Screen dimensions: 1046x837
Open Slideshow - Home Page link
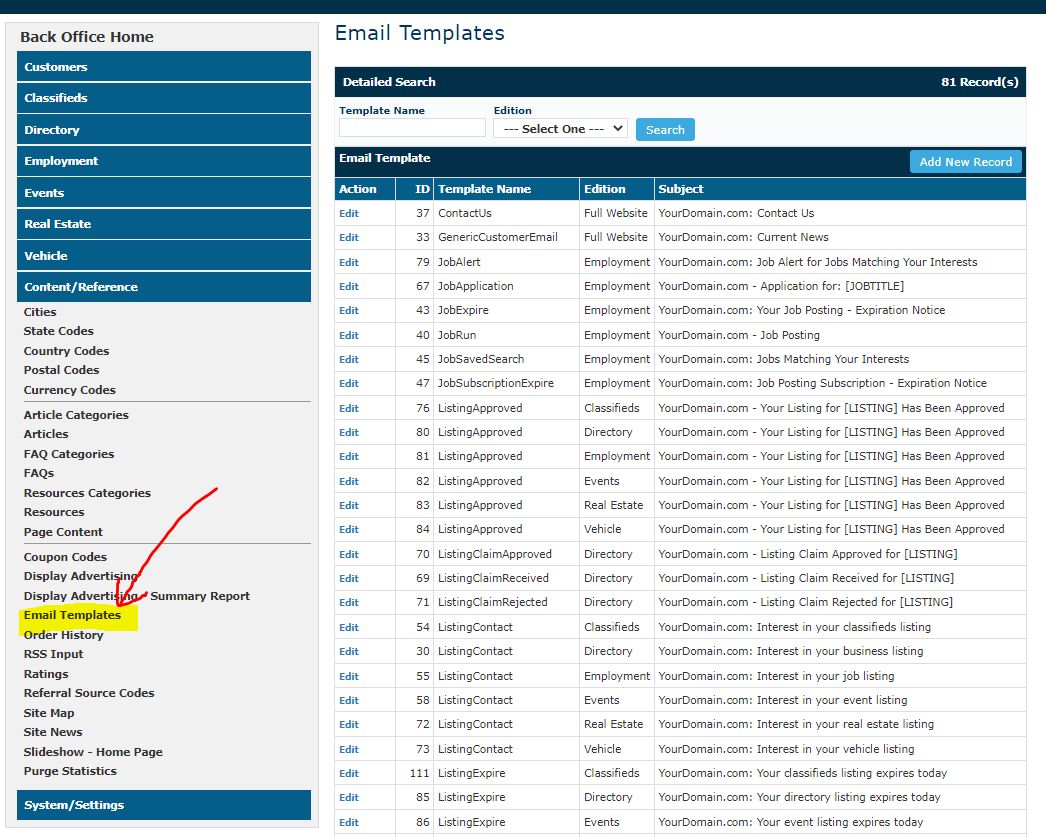pos(93,752)
